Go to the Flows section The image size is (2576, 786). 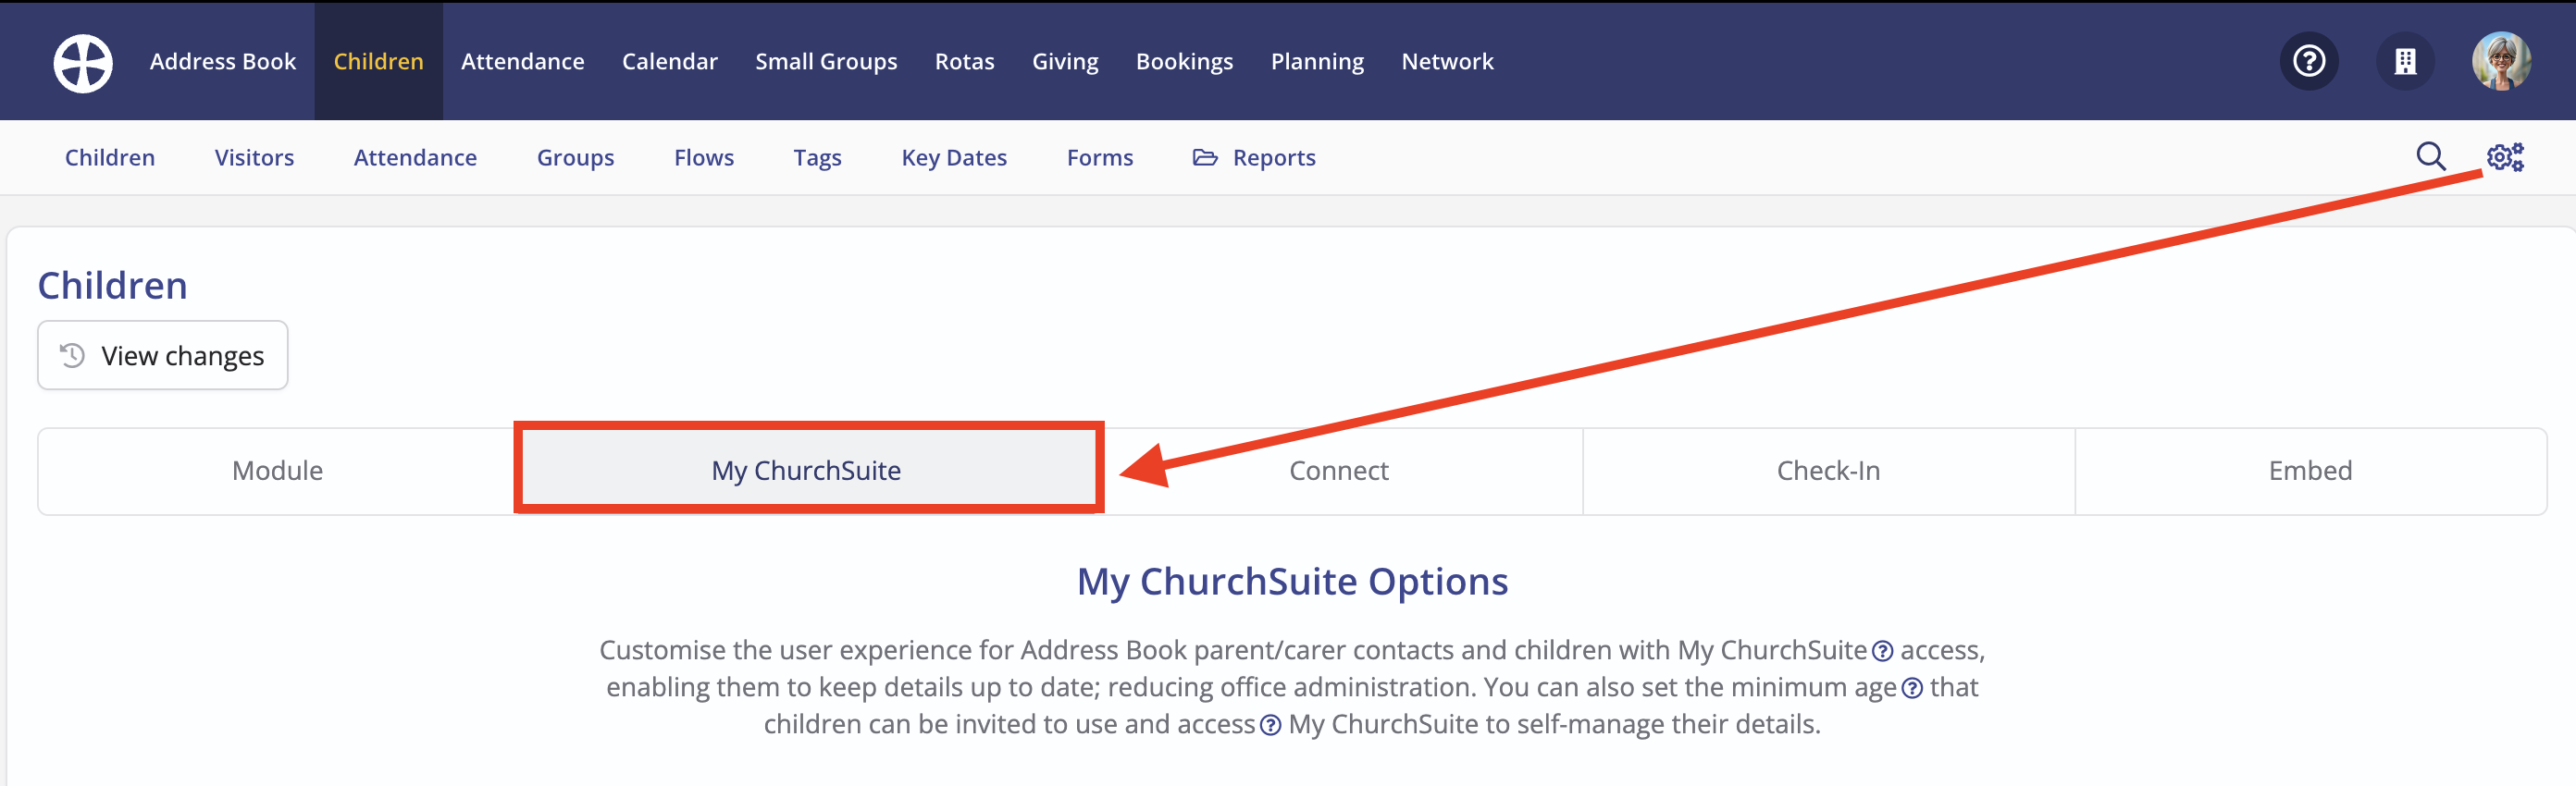(703, 157)
